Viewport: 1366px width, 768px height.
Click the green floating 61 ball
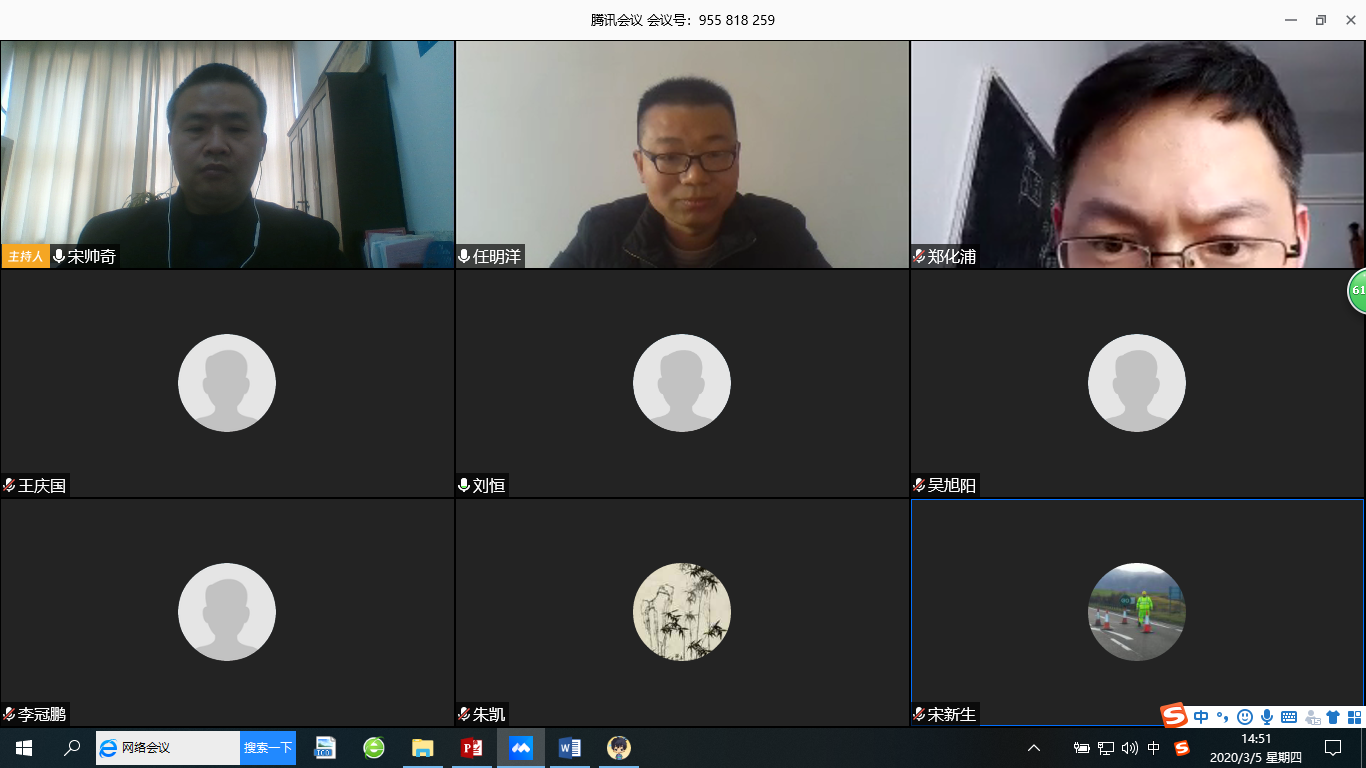tap(1357, 290)
